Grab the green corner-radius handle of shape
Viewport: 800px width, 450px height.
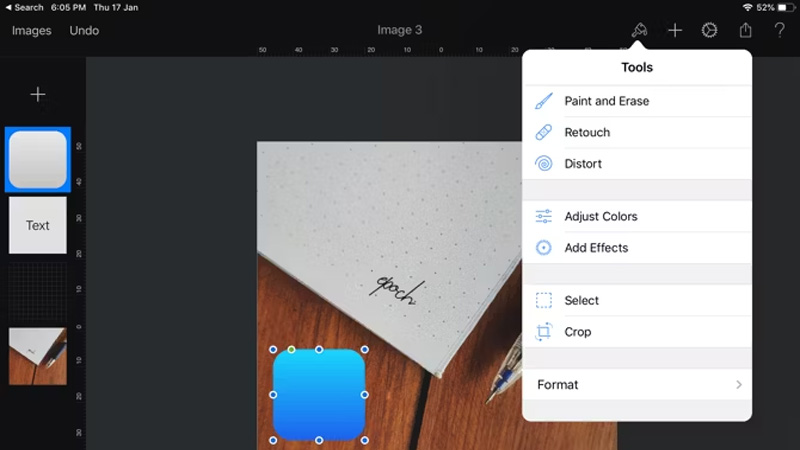pos(291,349)
